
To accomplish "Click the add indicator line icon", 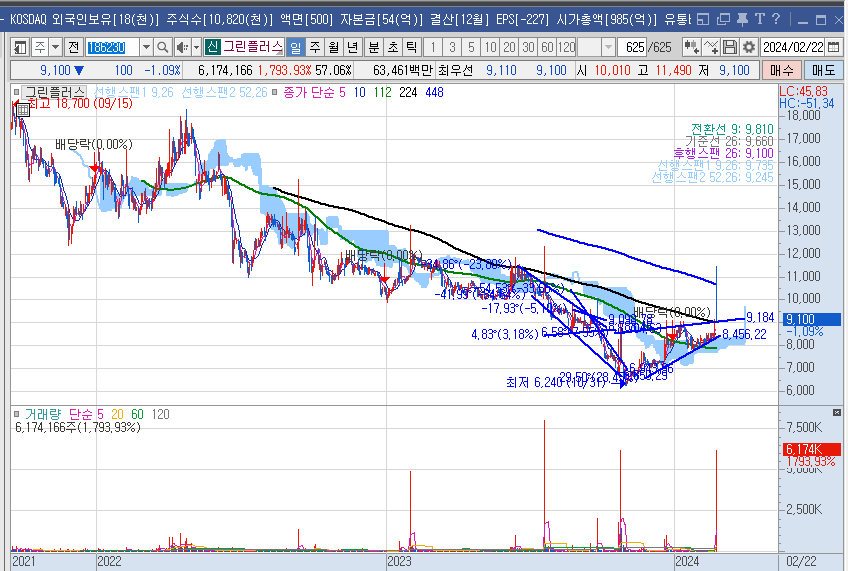I will 711,48.
